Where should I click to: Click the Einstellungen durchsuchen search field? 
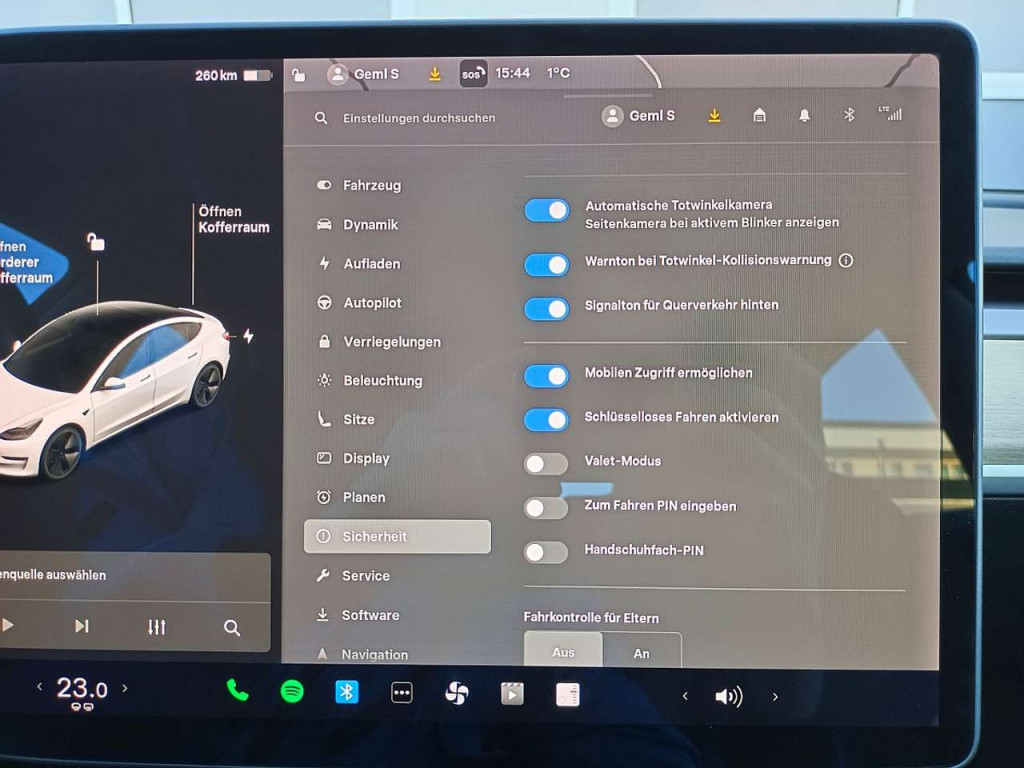click(419, 118)
